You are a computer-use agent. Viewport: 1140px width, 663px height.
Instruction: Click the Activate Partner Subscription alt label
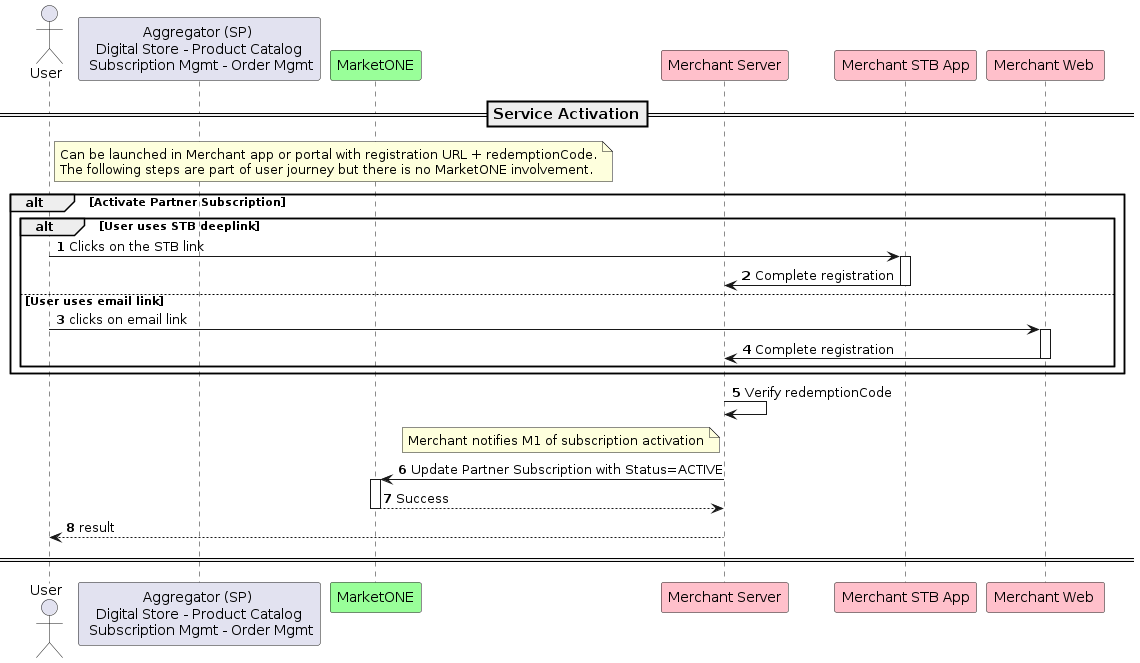point(188,202)
